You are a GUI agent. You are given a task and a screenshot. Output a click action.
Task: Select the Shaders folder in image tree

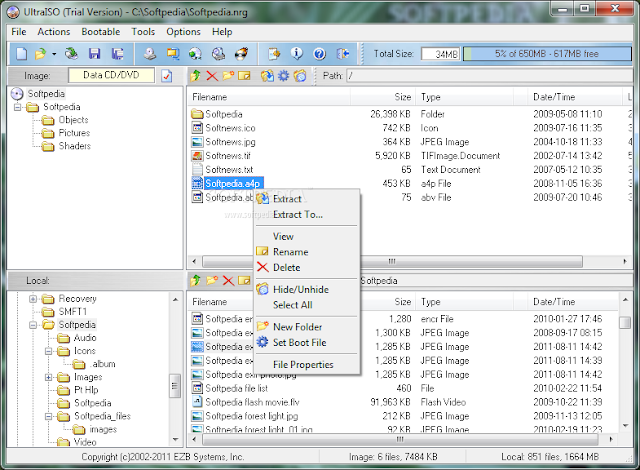(75, 146)
